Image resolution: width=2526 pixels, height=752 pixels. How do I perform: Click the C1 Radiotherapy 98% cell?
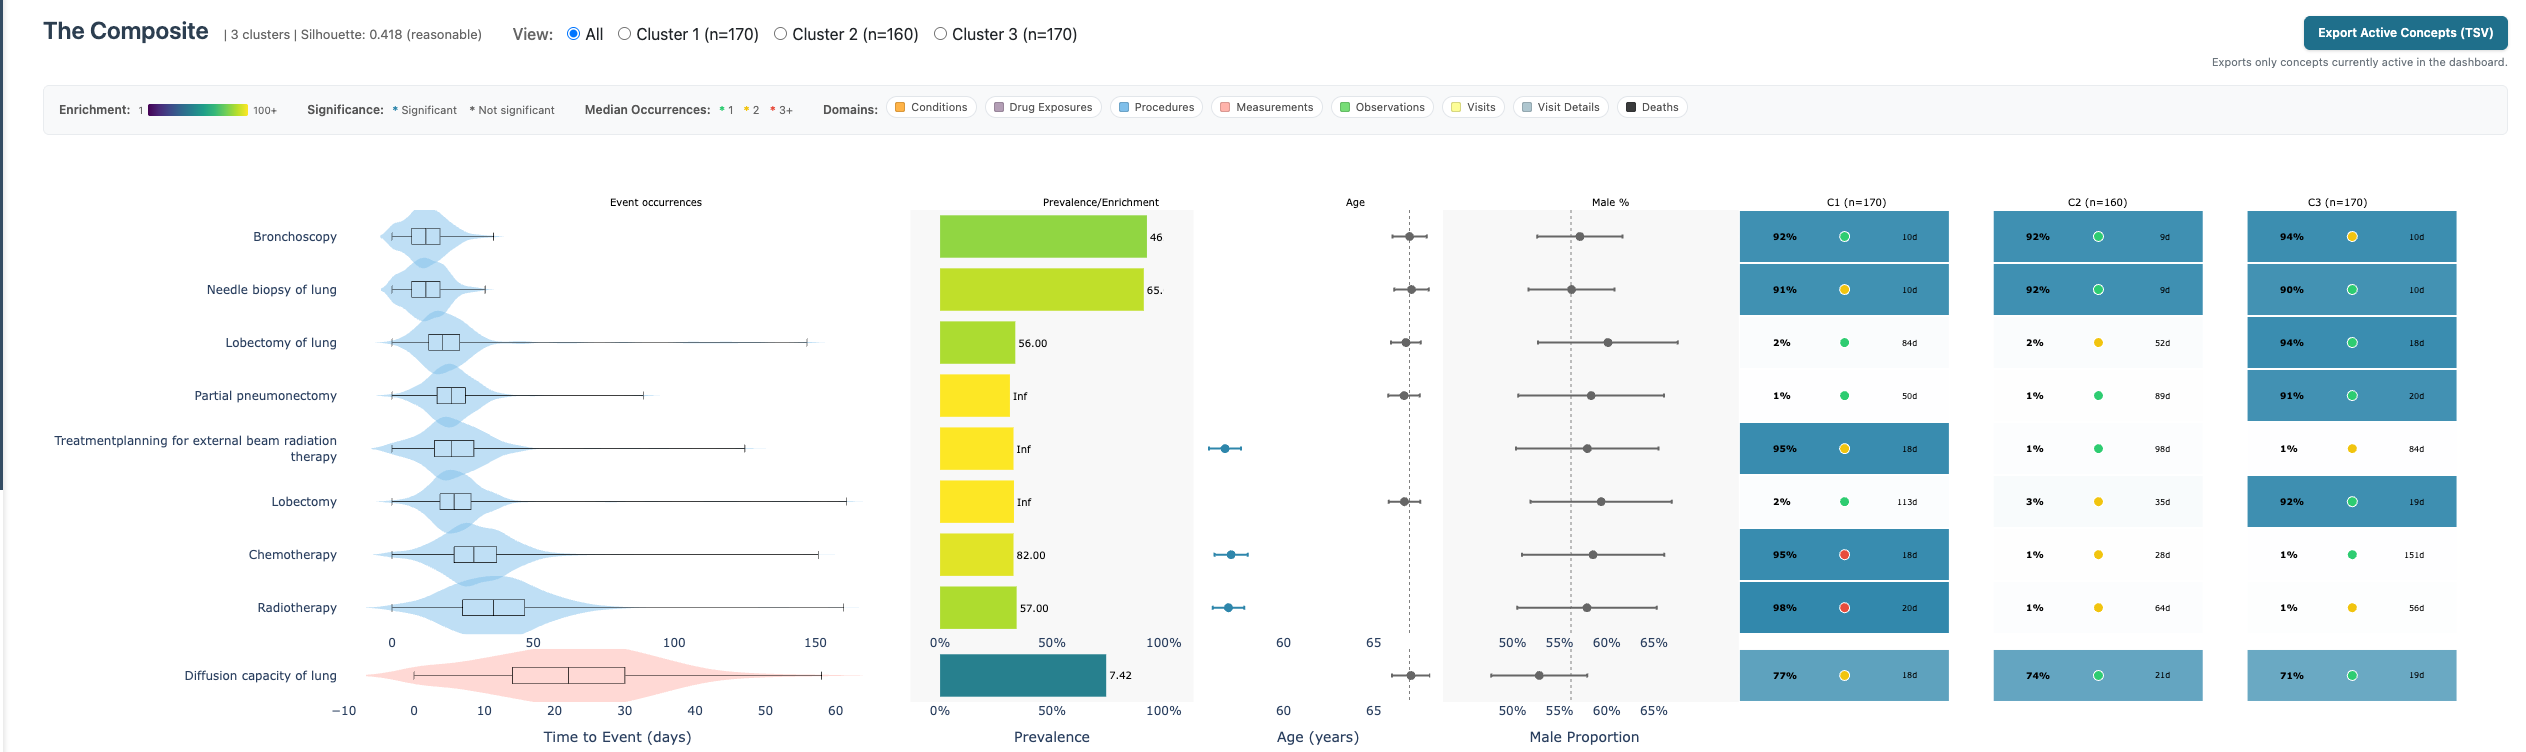pyautogui.click(x=1843, y=607)
